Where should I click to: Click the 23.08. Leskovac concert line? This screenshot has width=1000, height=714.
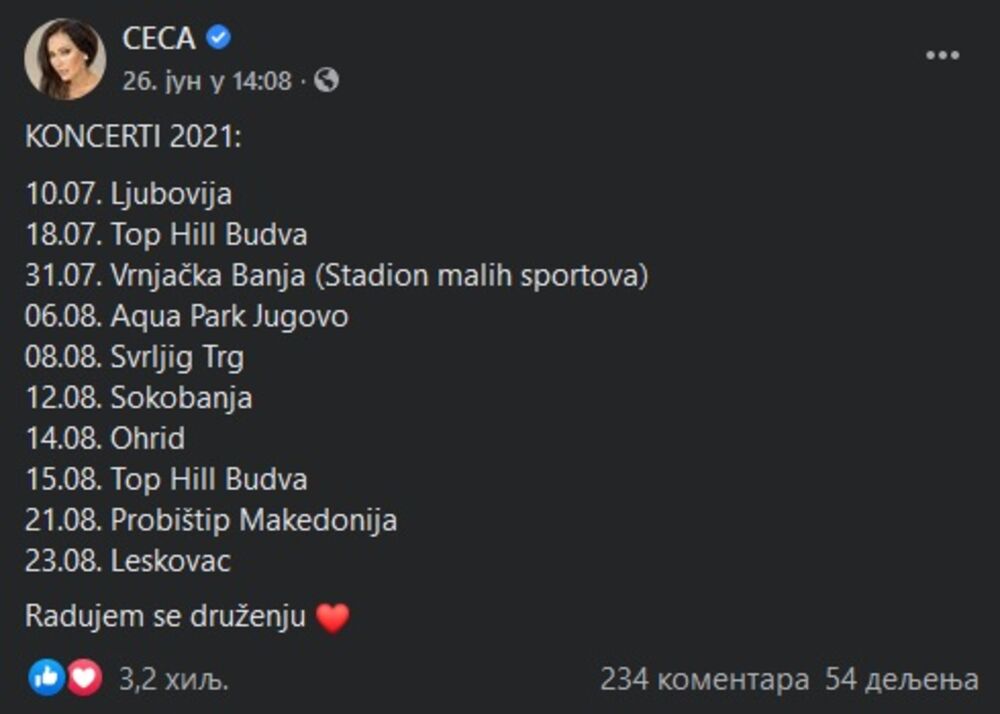coord(128,561)
